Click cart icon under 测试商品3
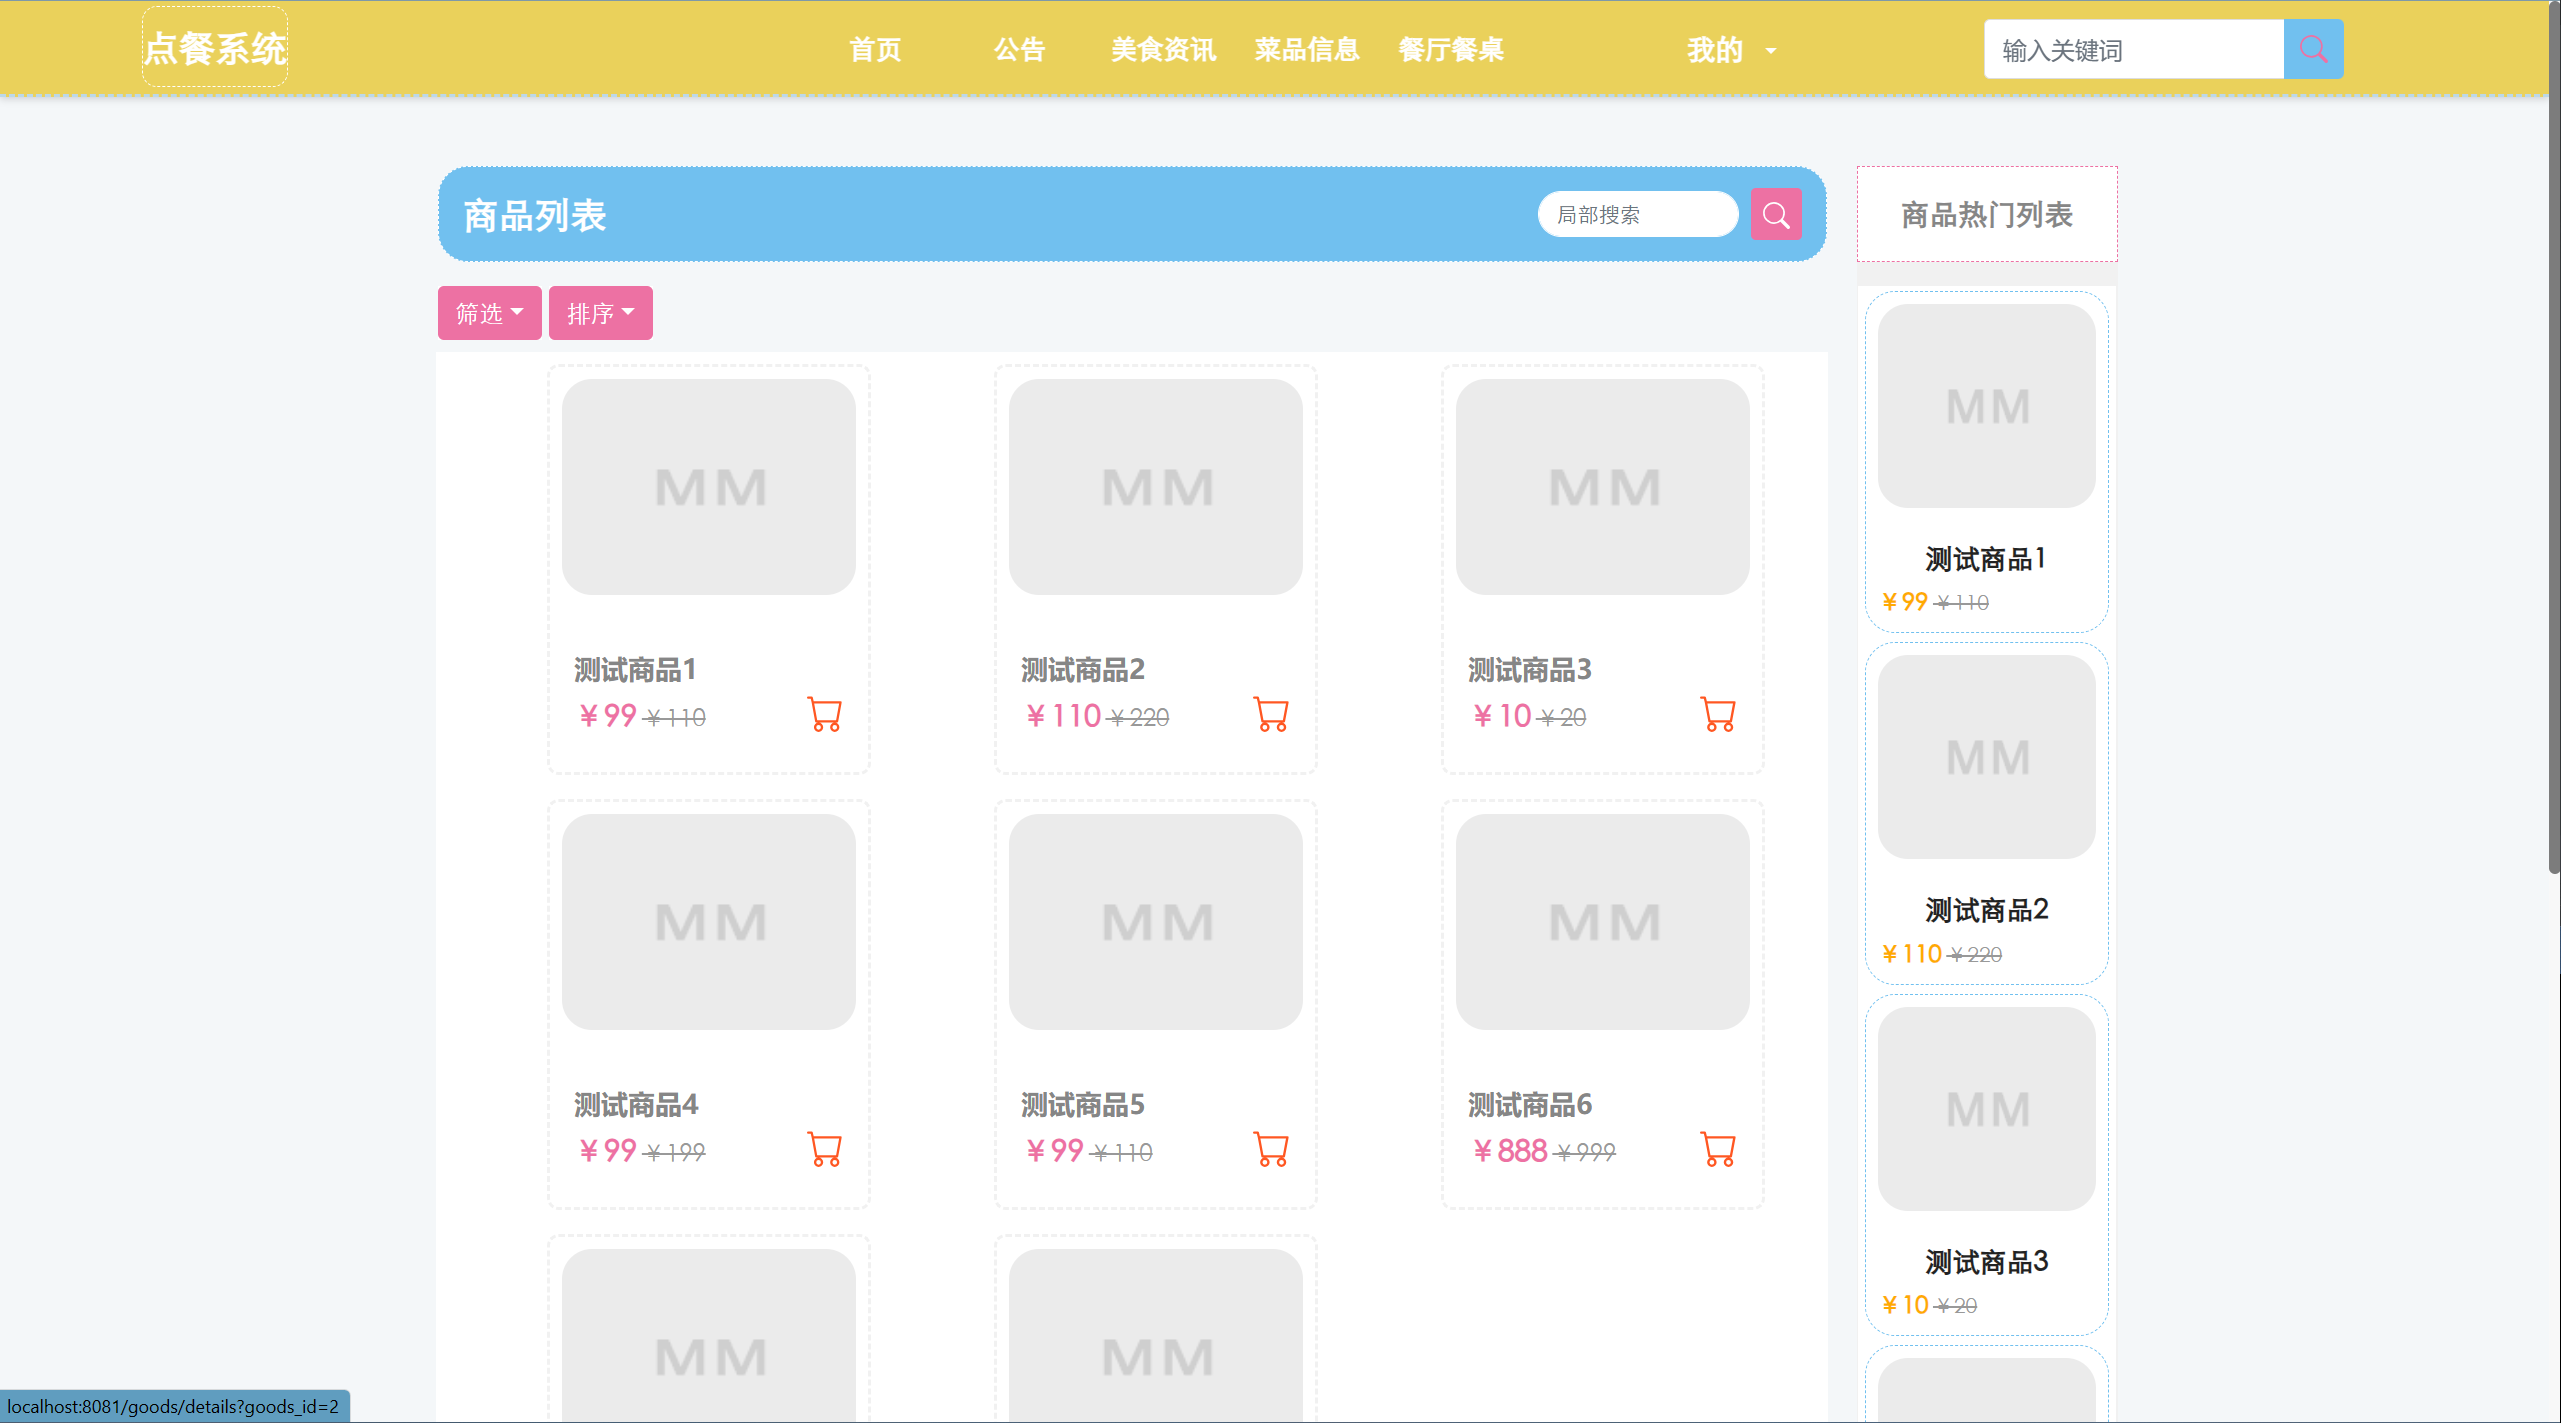This screenshot has width=2561, height=1423. [x=1718, y=714]
